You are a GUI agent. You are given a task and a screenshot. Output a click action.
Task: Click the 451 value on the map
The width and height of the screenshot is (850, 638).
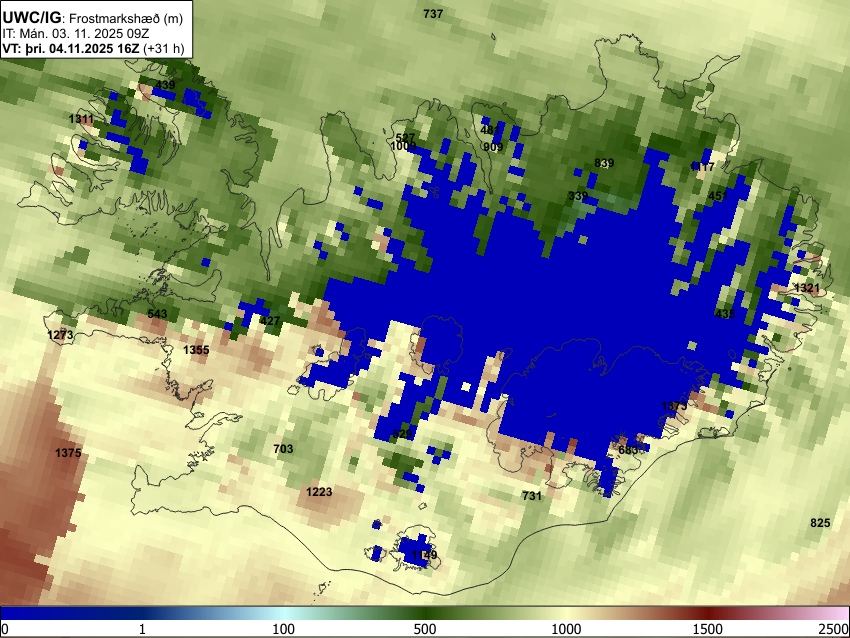tap(718, 196)
